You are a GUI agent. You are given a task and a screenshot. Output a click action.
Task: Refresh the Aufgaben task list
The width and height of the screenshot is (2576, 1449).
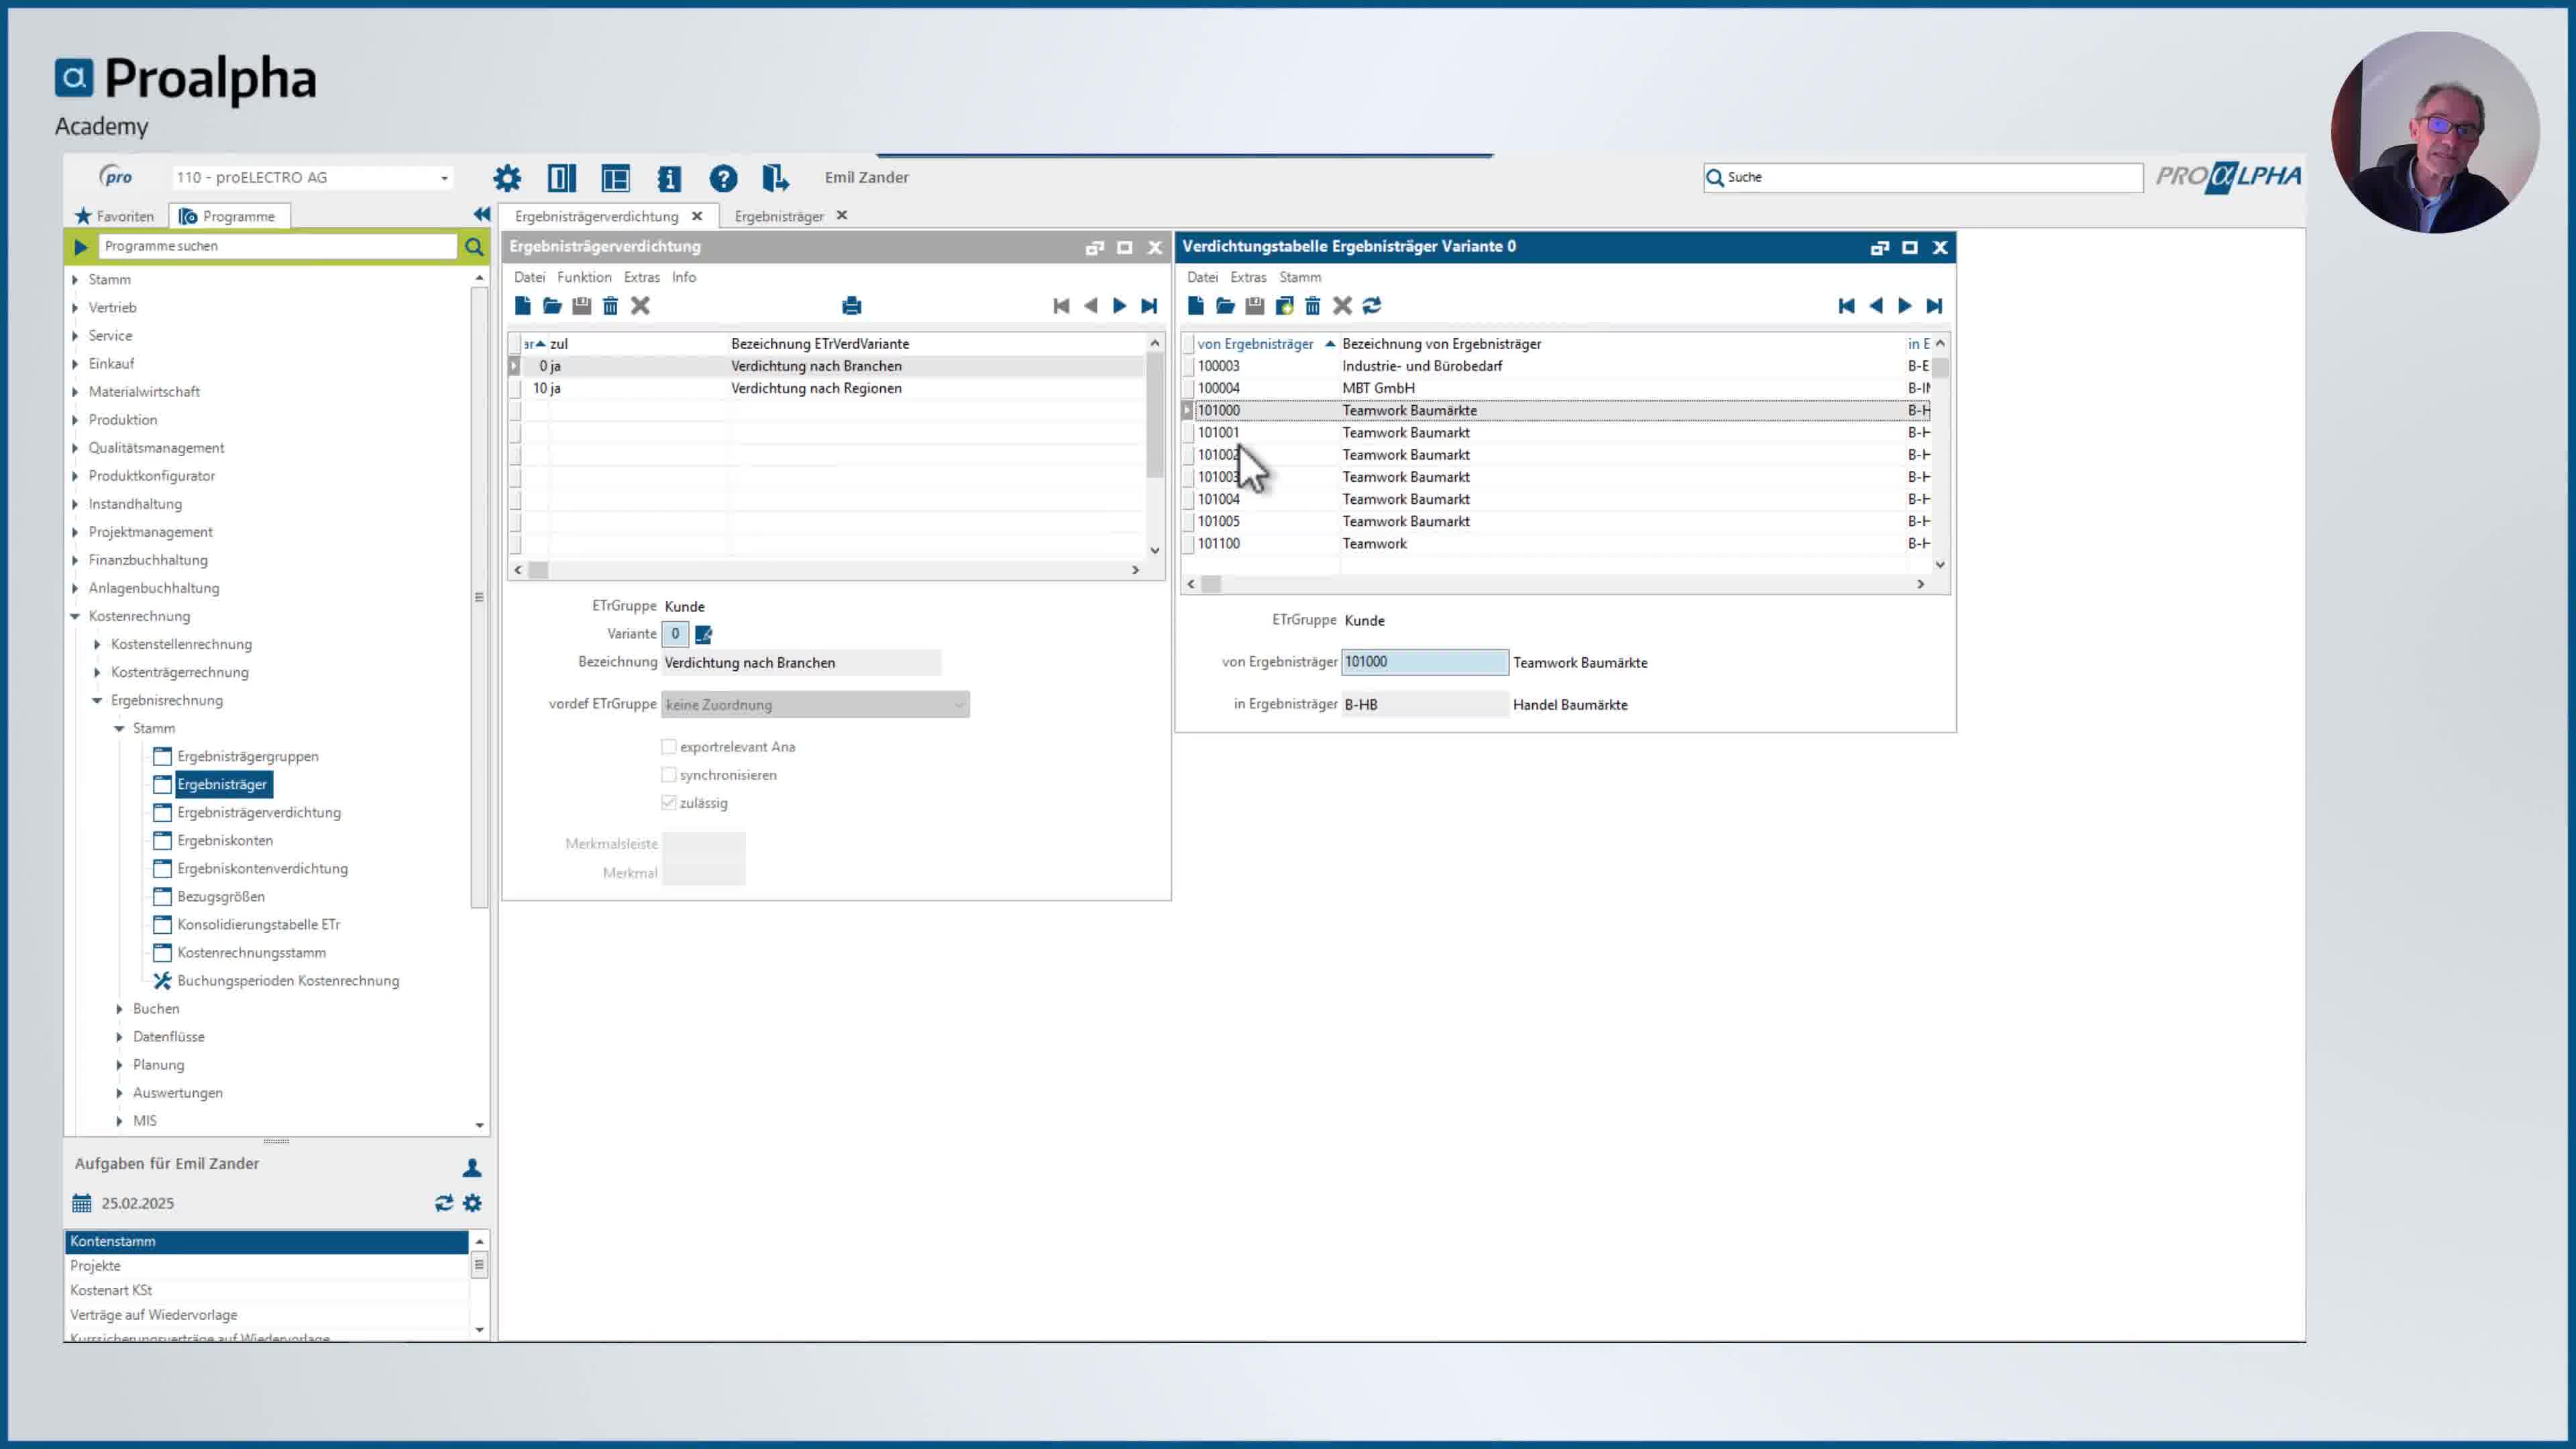coord(444,1203)
